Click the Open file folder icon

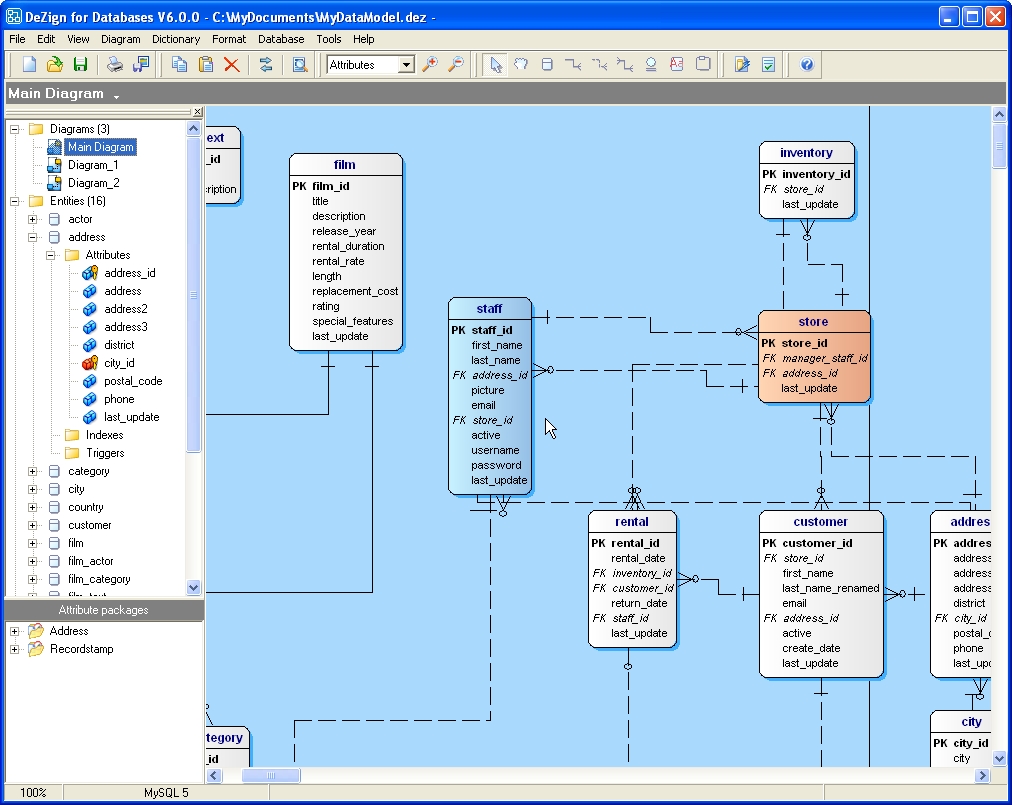55,65
